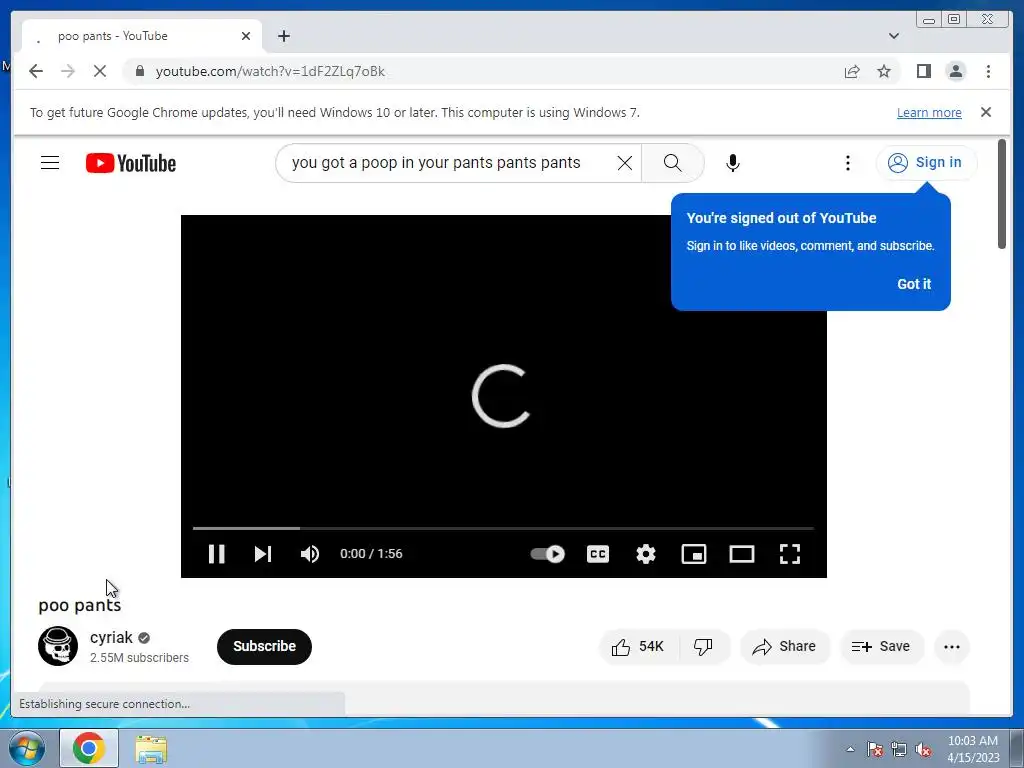Mute the video volume
The height and width of the screenshot is (768, 1024).
[x=310, y=554]
